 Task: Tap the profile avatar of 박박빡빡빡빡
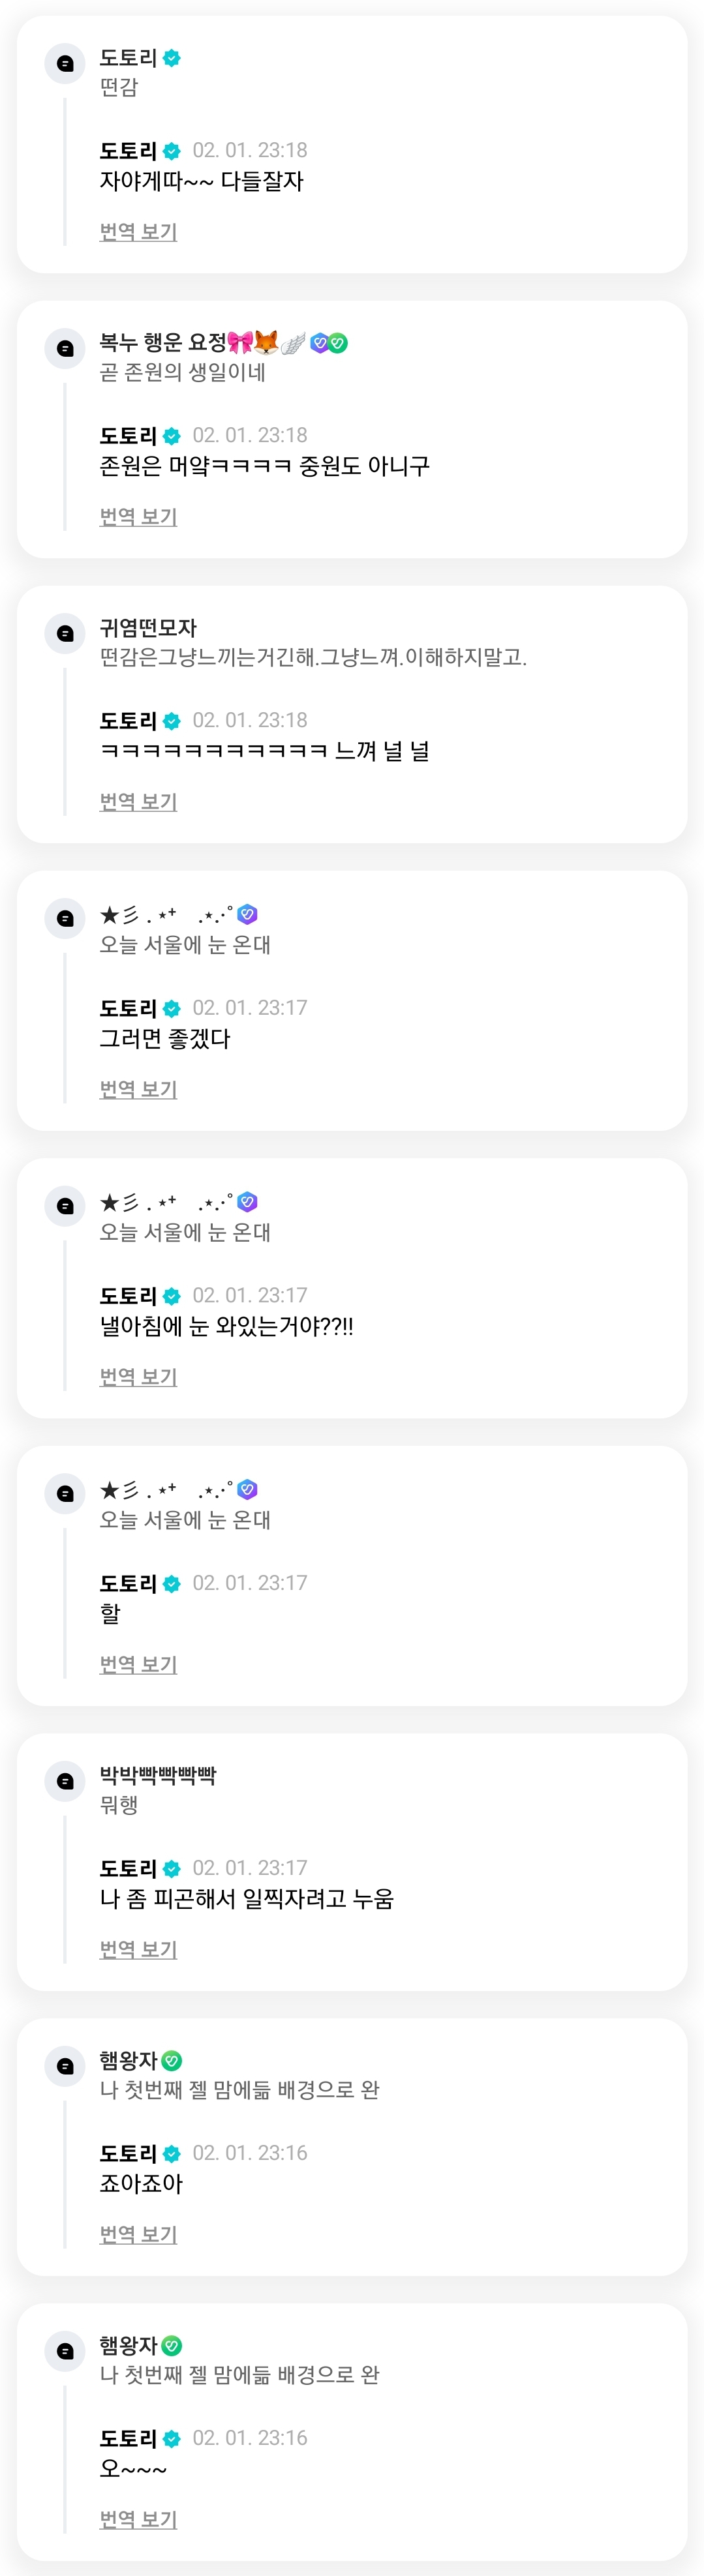(65, 1780)
